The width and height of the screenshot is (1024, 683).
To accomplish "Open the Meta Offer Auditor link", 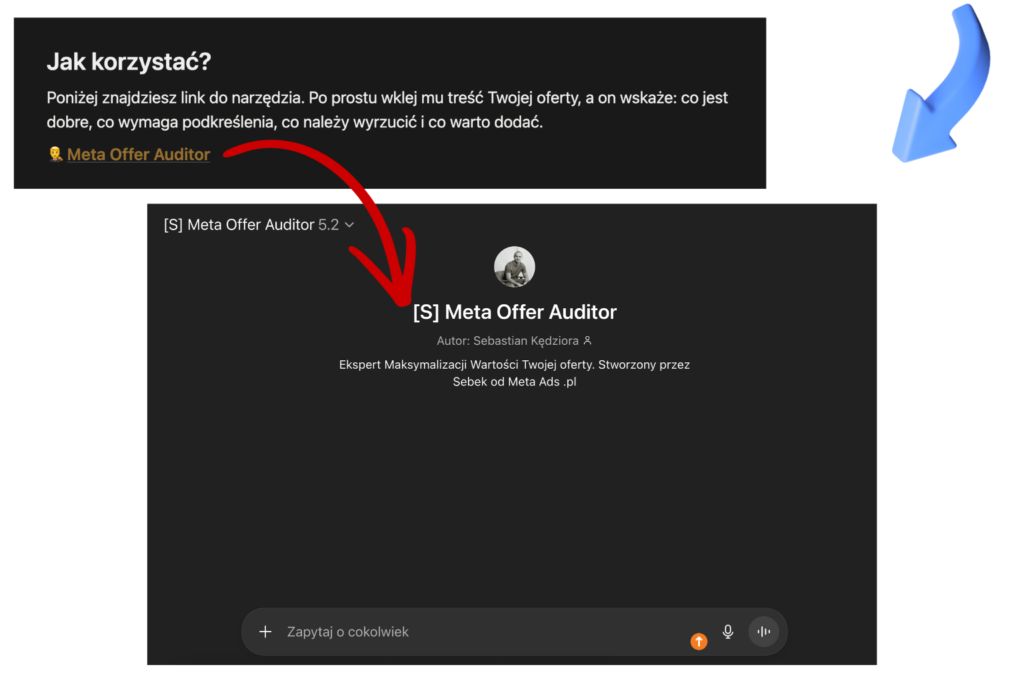I will [x=138, y=154].
